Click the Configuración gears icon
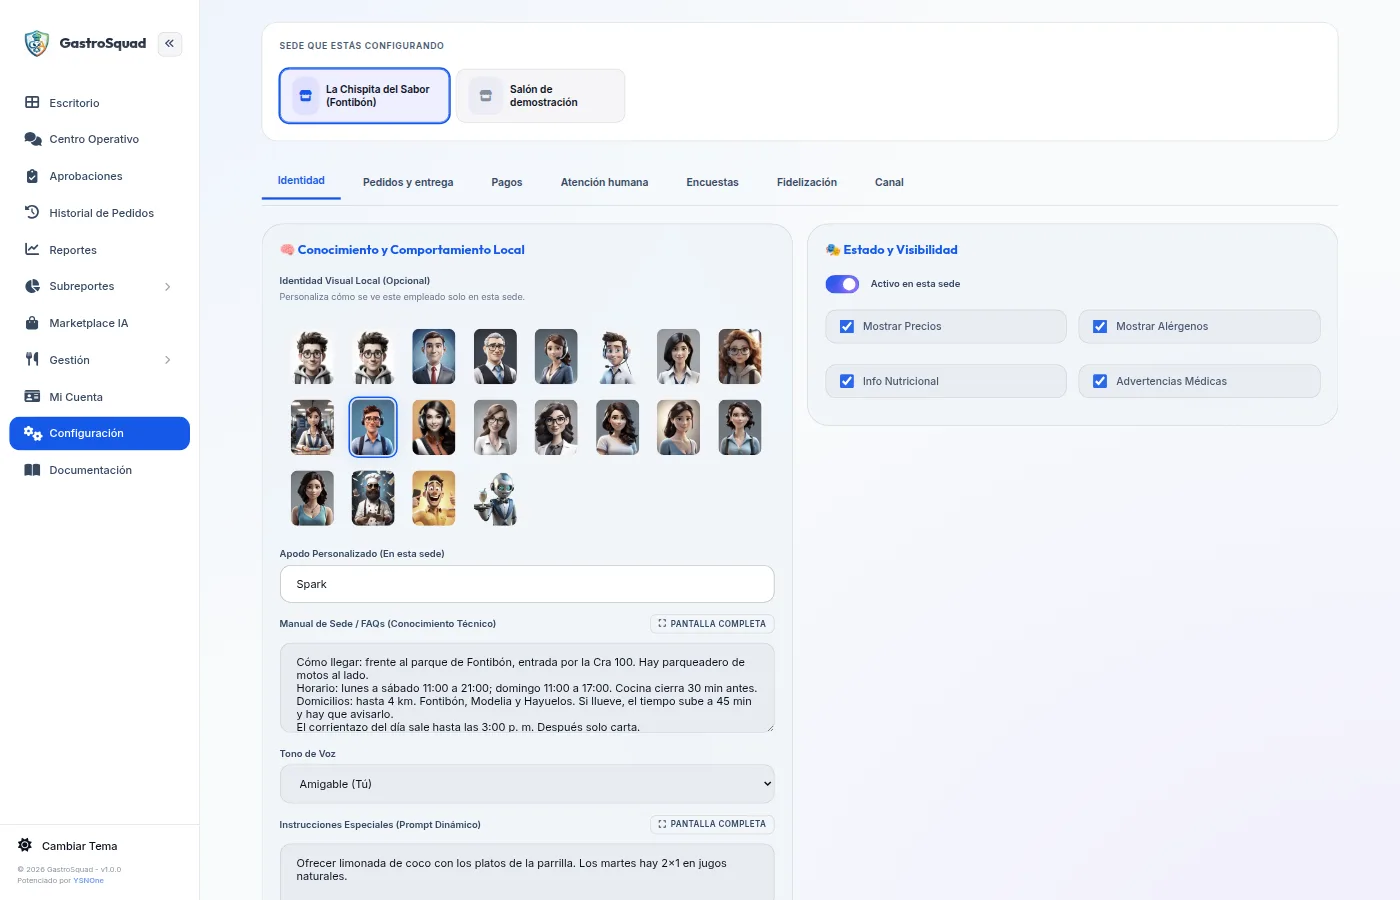The width and height of the screenshot is (1400, 900). coord(32,433)
